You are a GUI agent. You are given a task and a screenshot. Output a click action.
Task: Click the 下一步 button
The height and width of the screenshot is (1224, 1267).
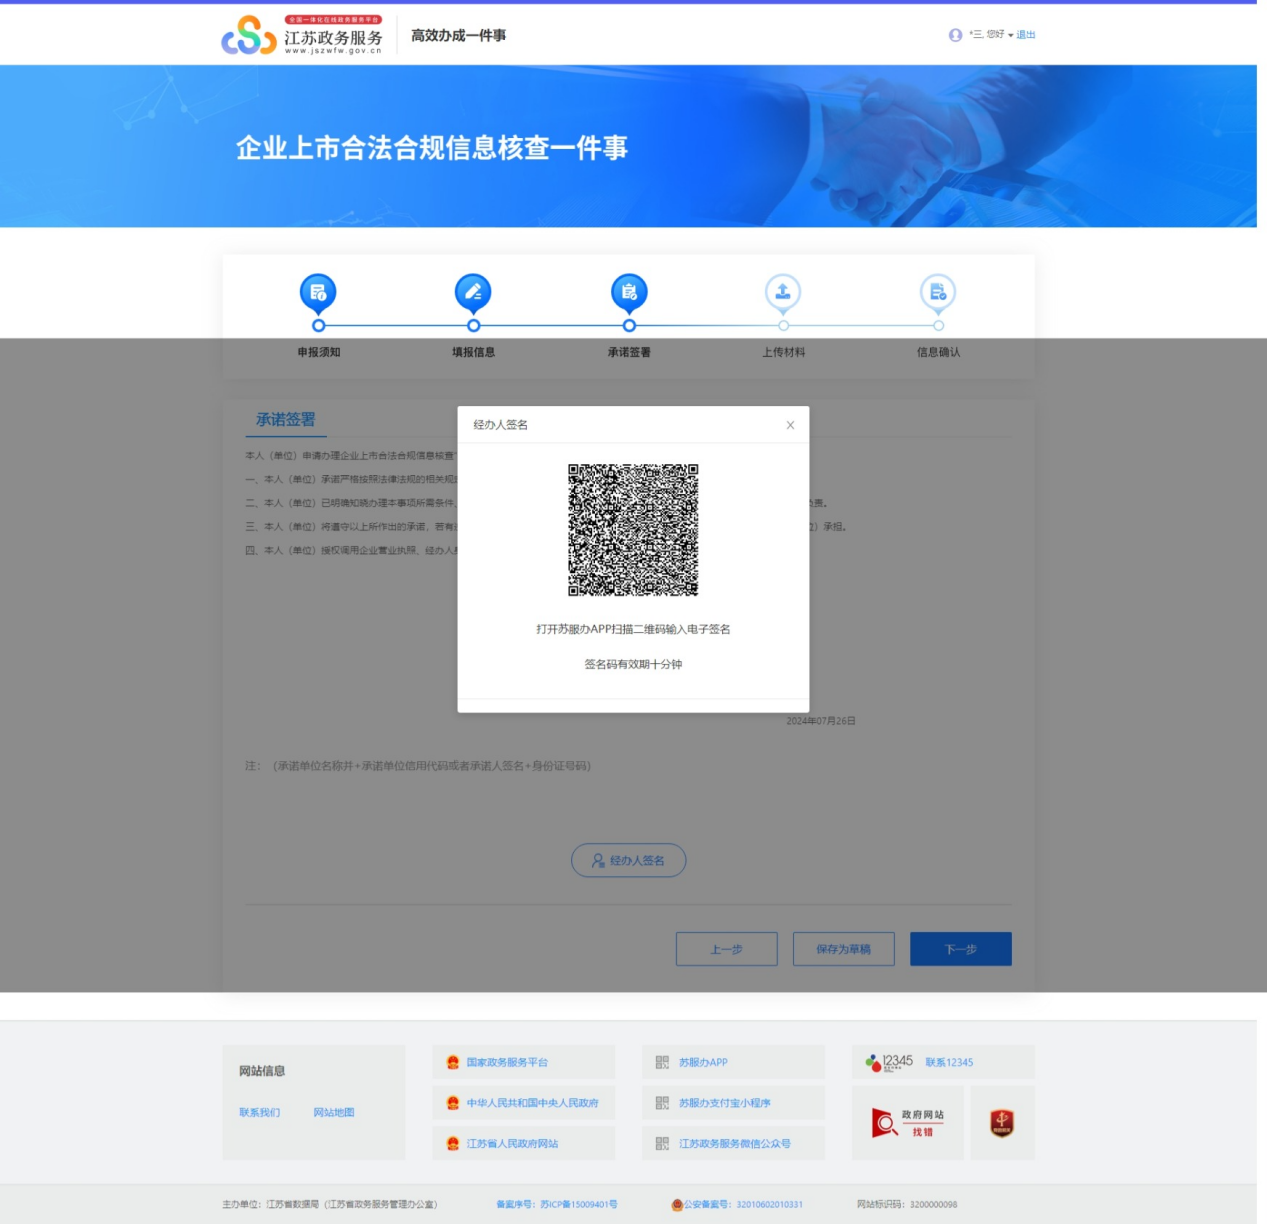click(961, 949)
